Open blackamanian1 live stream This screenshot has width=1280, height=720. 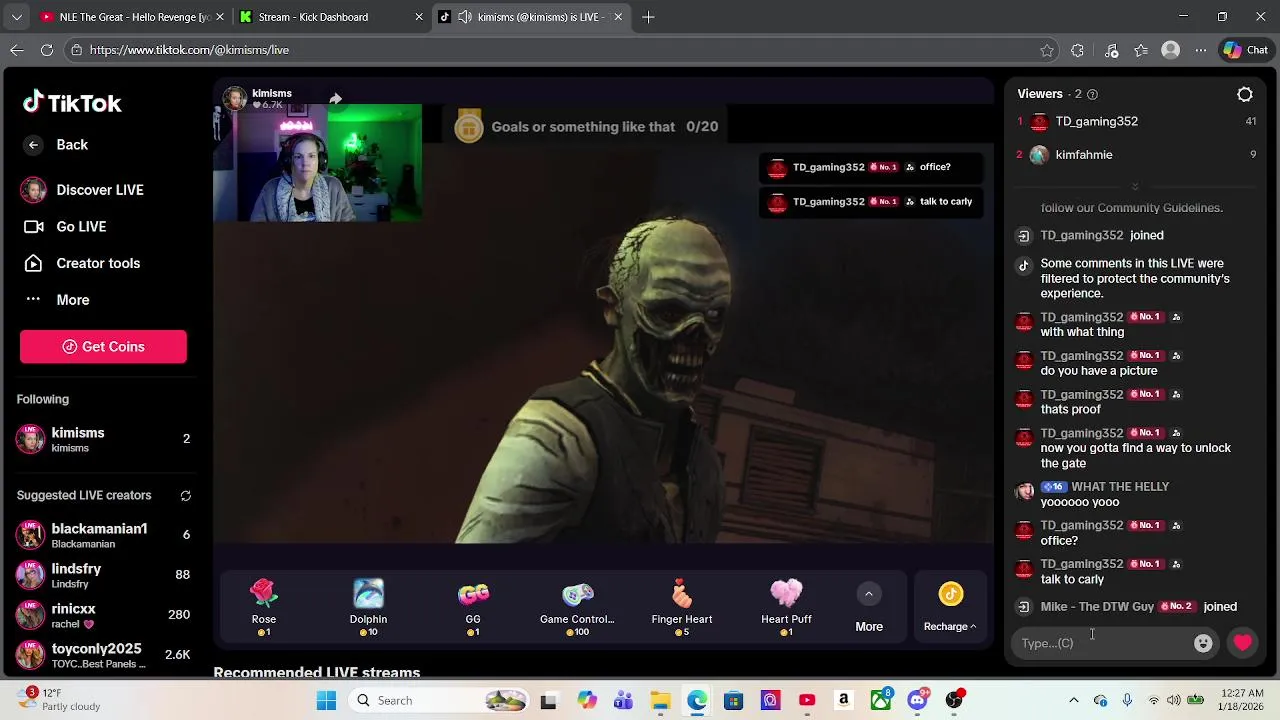pyautogui.click(x=103, y=535)
